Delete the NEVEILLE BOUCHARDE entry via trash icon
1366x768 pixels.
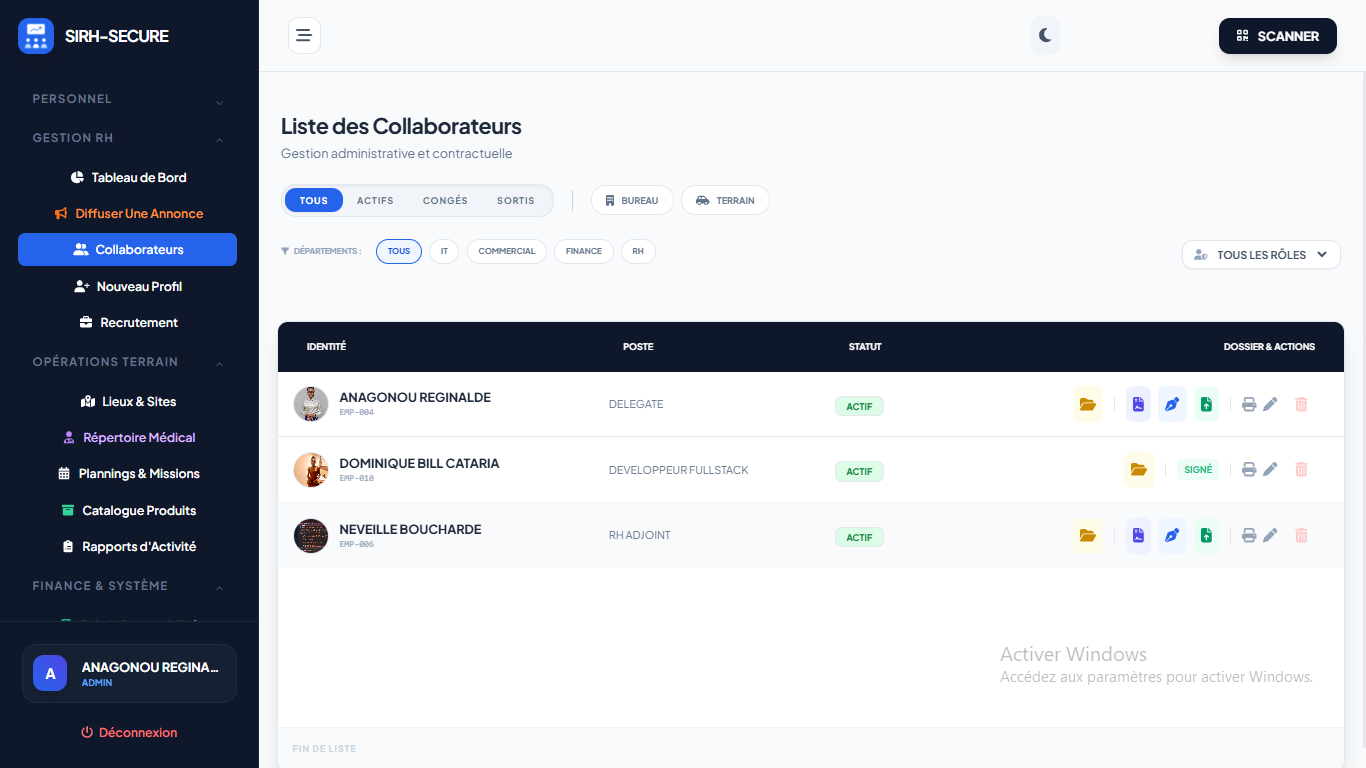tap(1301, 536)
